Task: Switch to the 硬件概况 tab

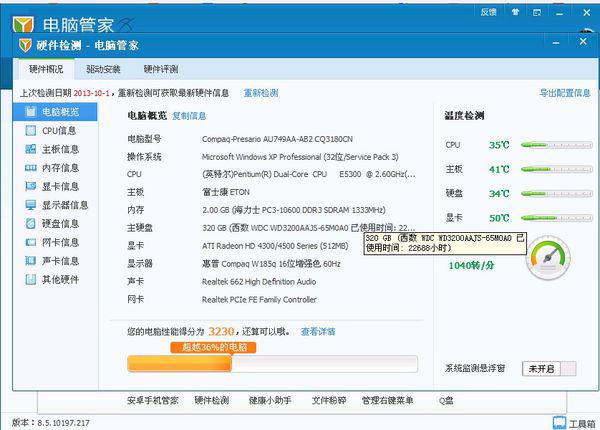Action: pos(46,69)
